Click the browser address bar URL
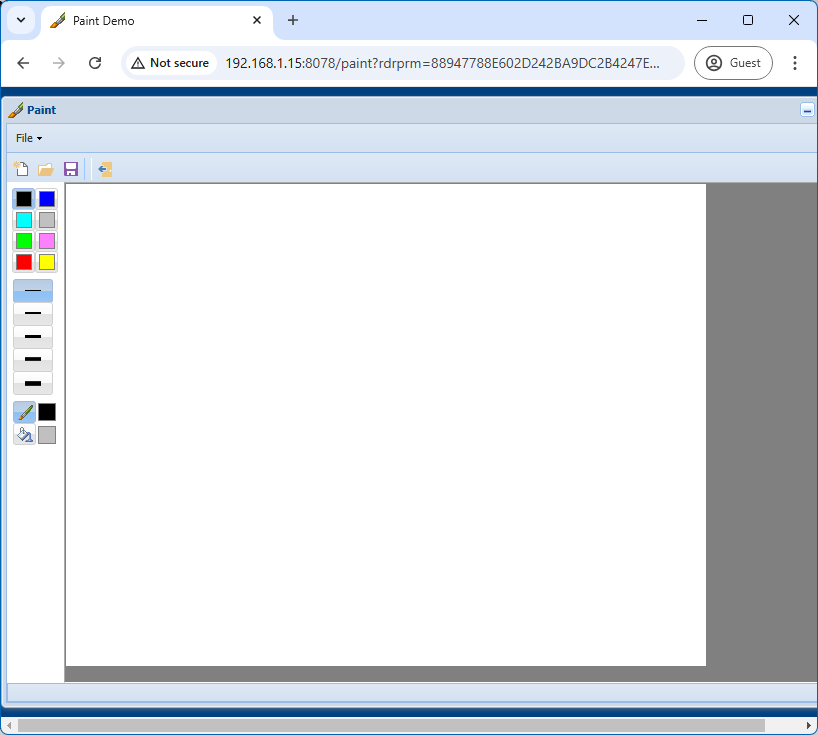Screen dimensions: 818x735 click(x=442, y=63)
